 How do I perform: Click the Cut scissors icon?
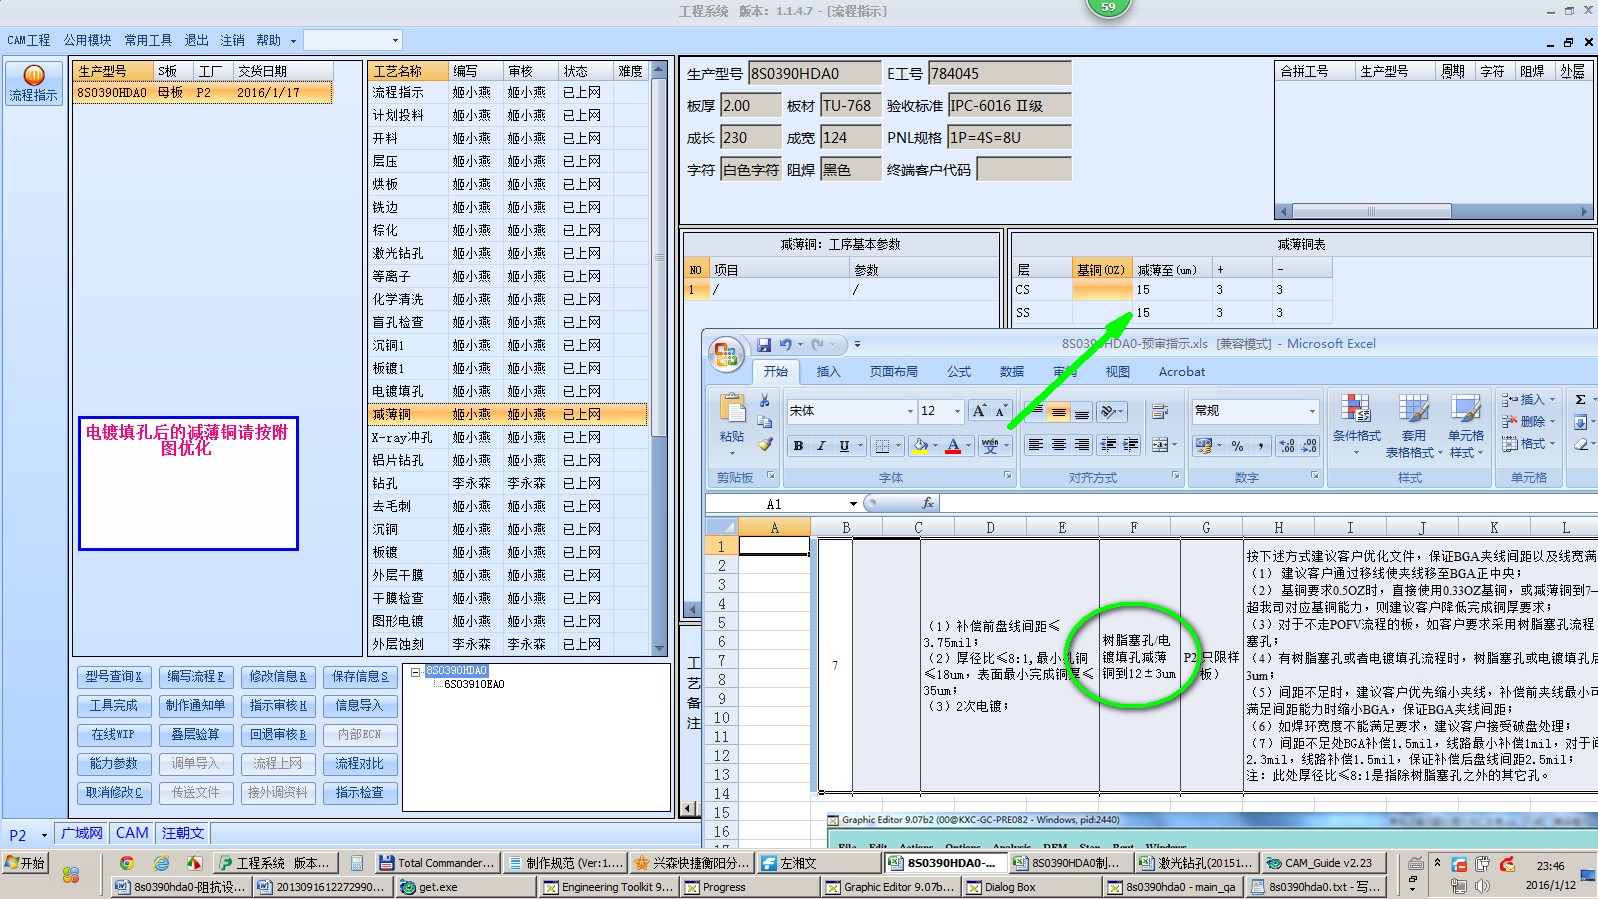765,400
